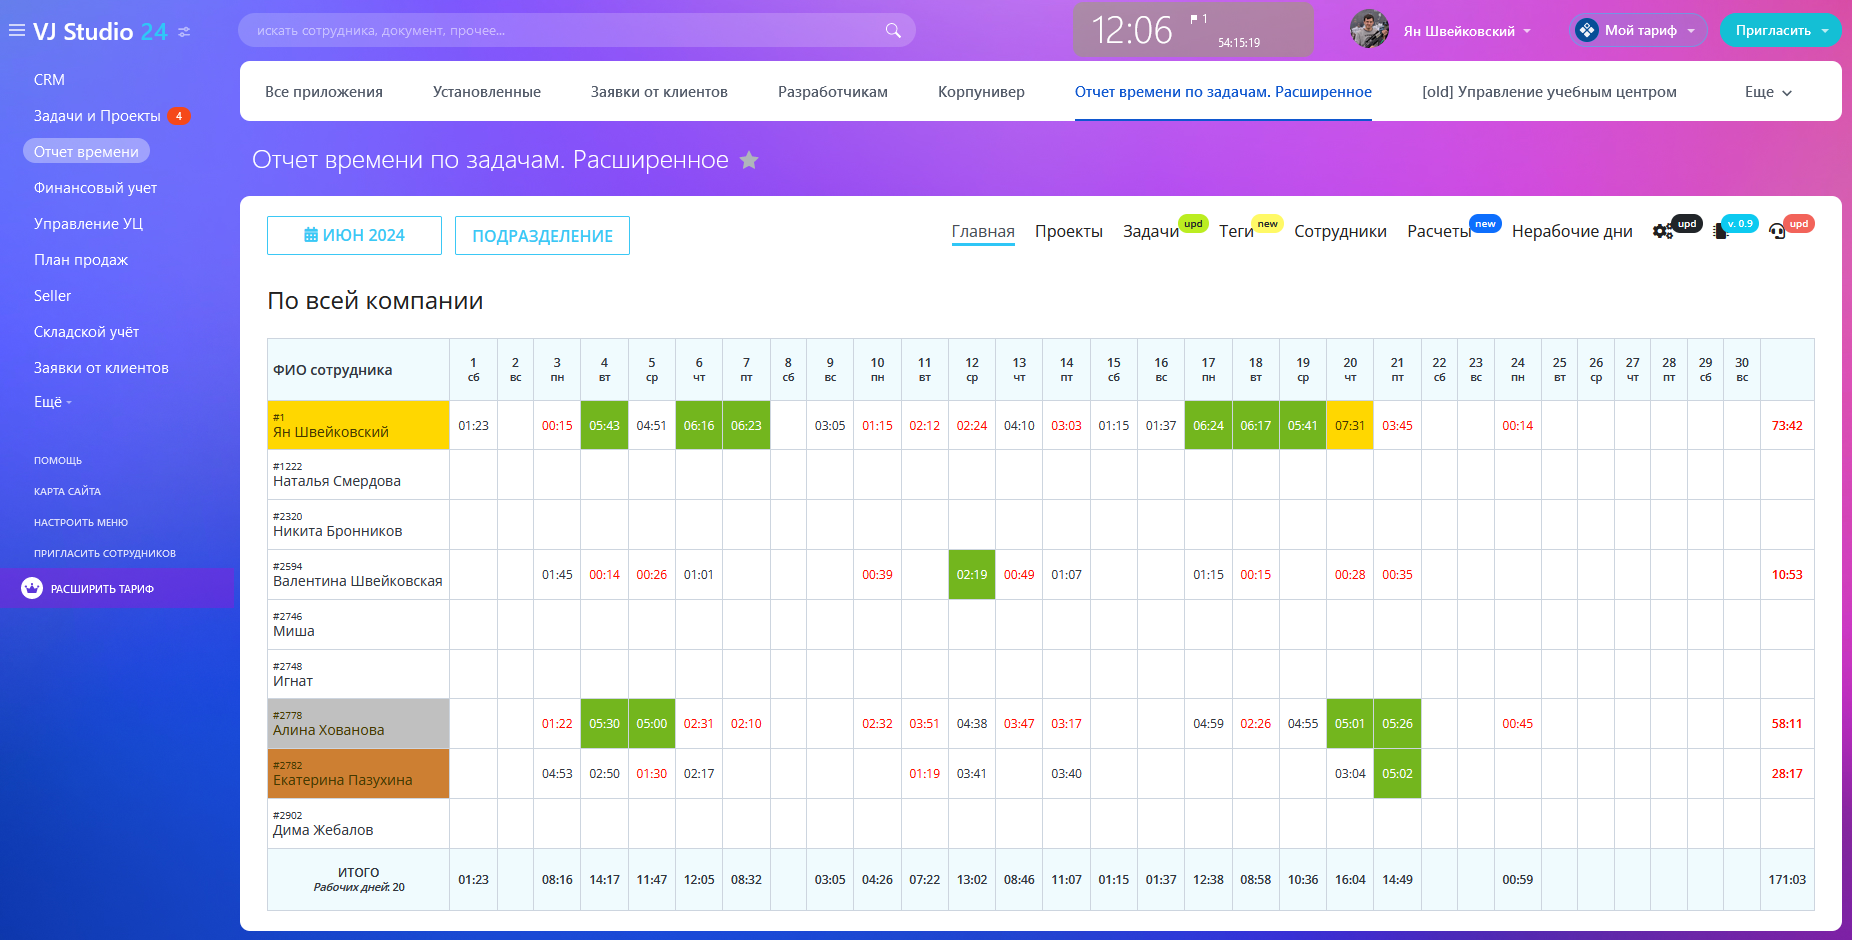
Task: Click the ПОДРАЗДЕЛЕНИЕ button
Action: point(542,236)
